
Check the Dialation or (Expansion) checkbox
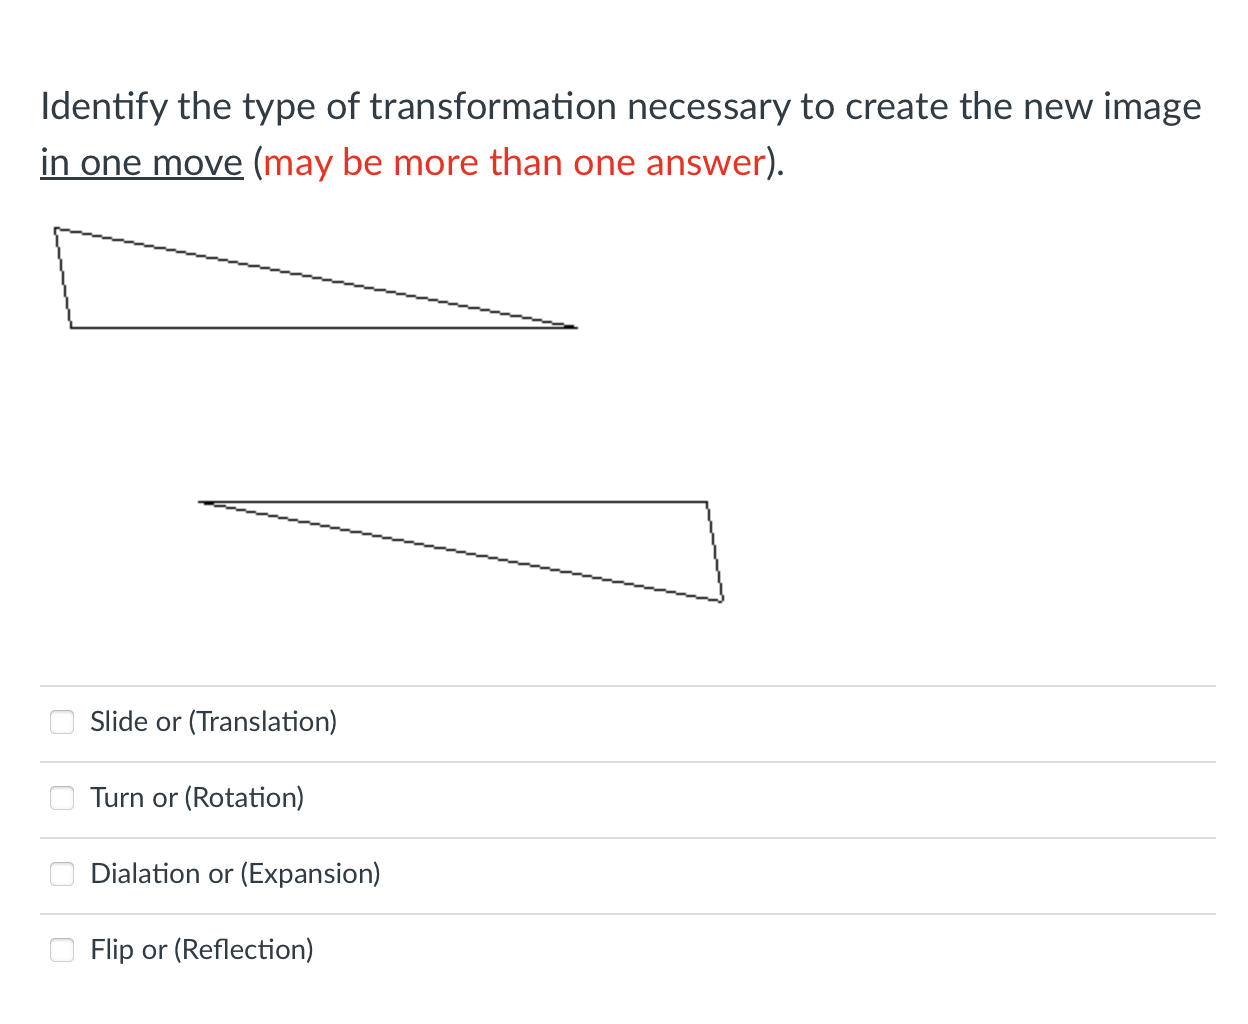coord(62,873)
